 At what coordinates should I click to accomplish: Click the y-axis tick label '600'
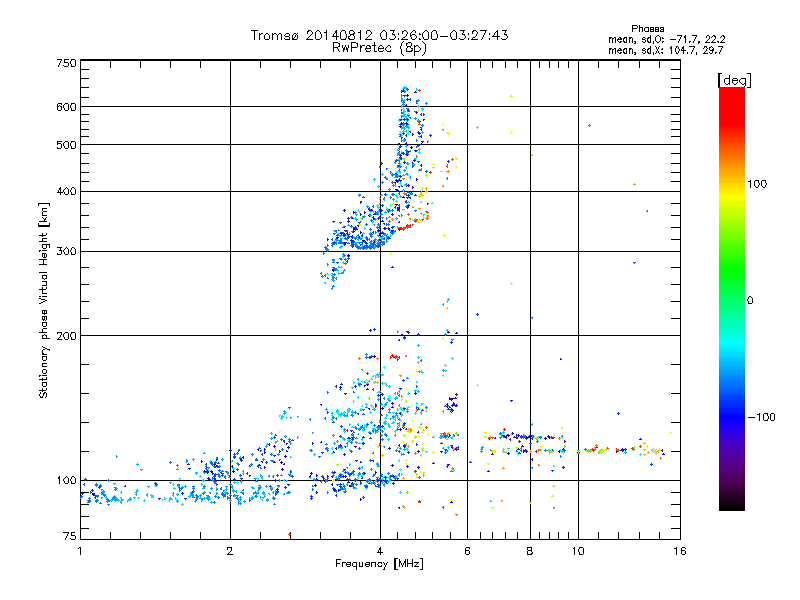tap(66, 107)
